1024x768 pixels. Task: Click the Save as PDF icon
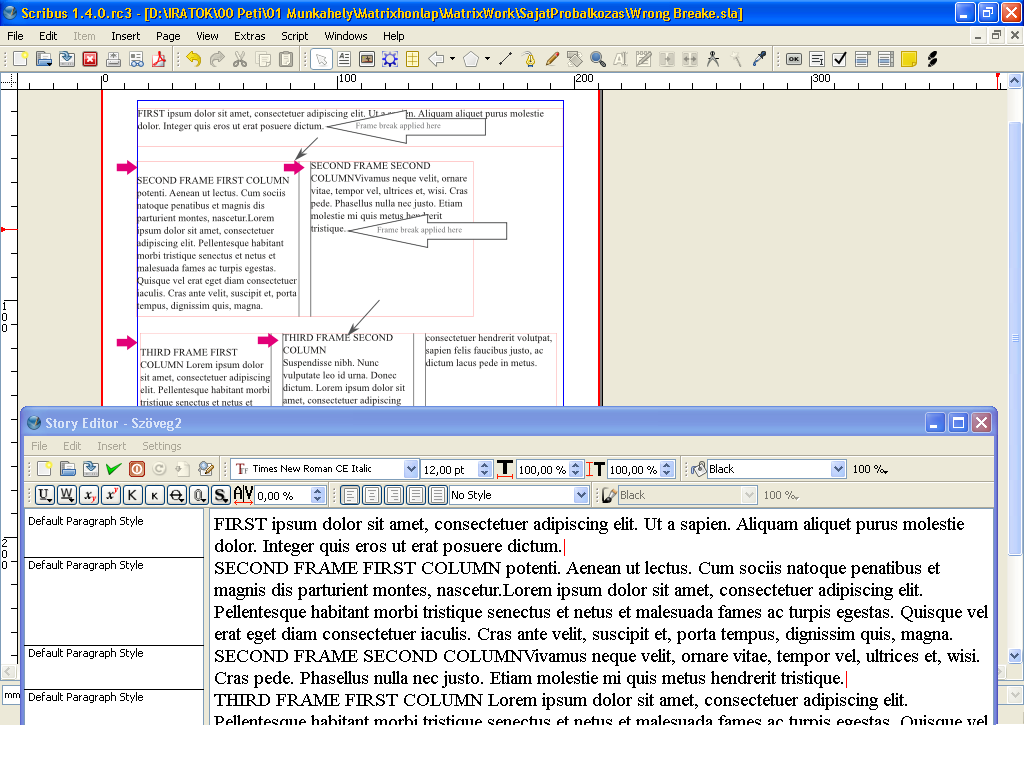(159, 59)
